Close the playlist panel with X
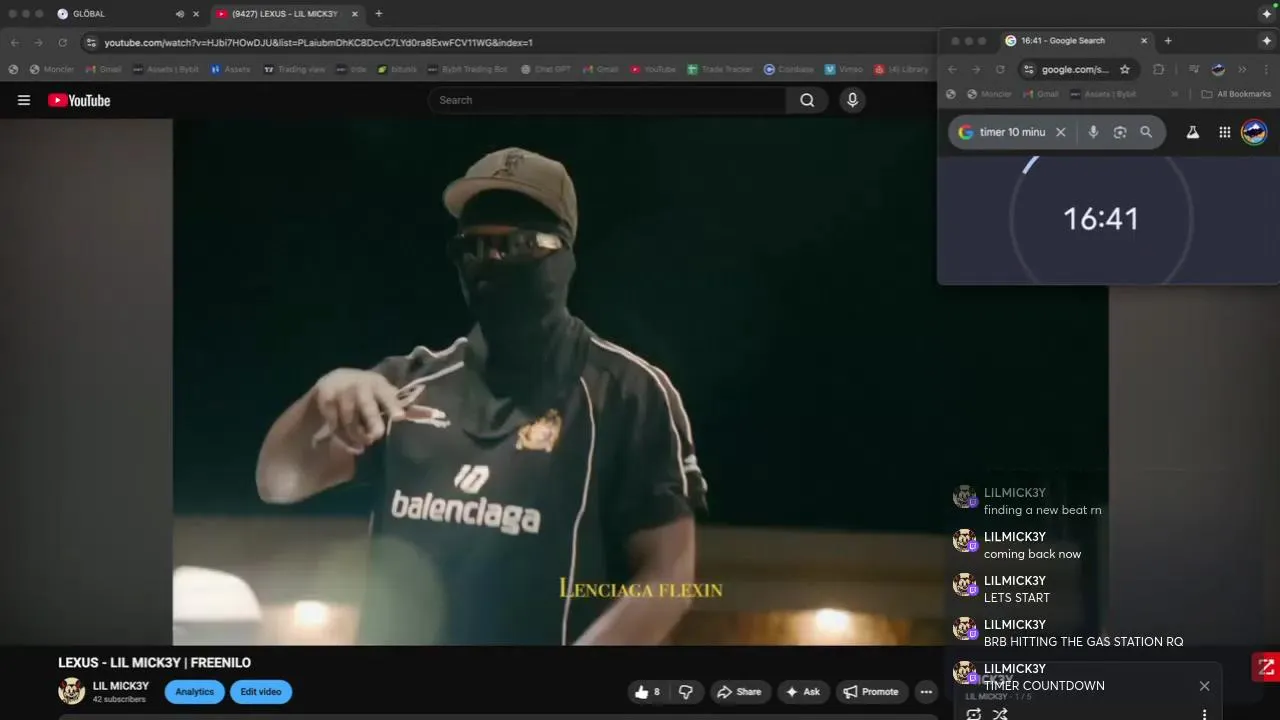 pos(1204,686)
